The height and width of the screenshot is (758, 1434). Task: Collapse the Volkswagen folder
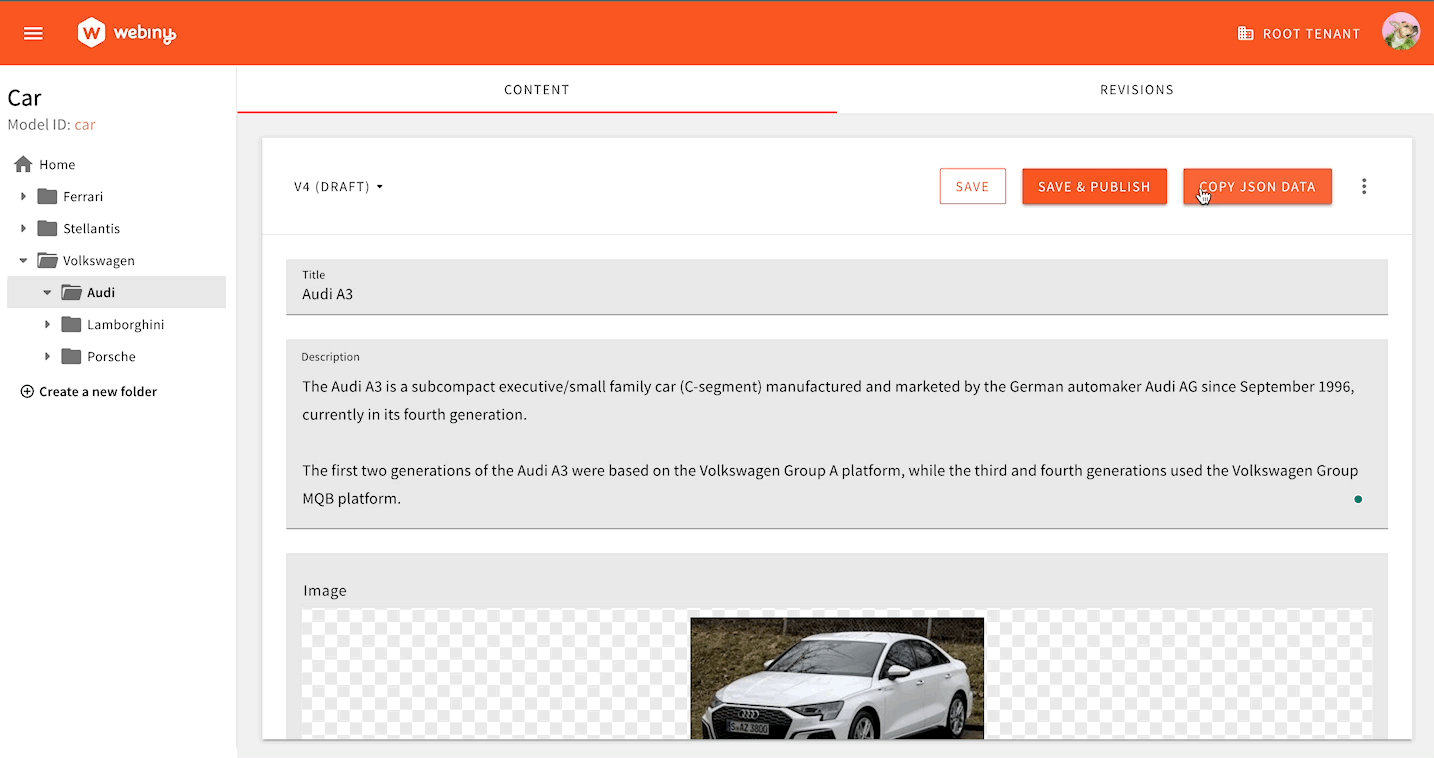point(24,261)
